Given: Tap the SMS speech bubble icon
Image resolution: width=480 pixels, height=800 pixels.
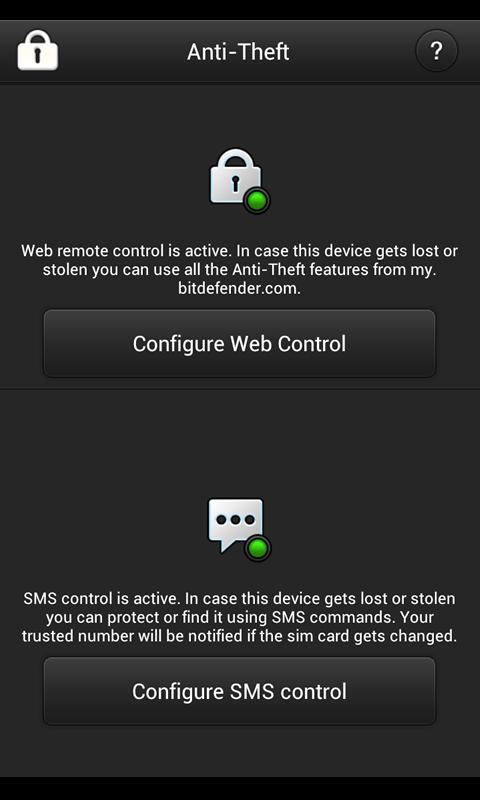Looking at the screenshot, I should tap(239, 530).
